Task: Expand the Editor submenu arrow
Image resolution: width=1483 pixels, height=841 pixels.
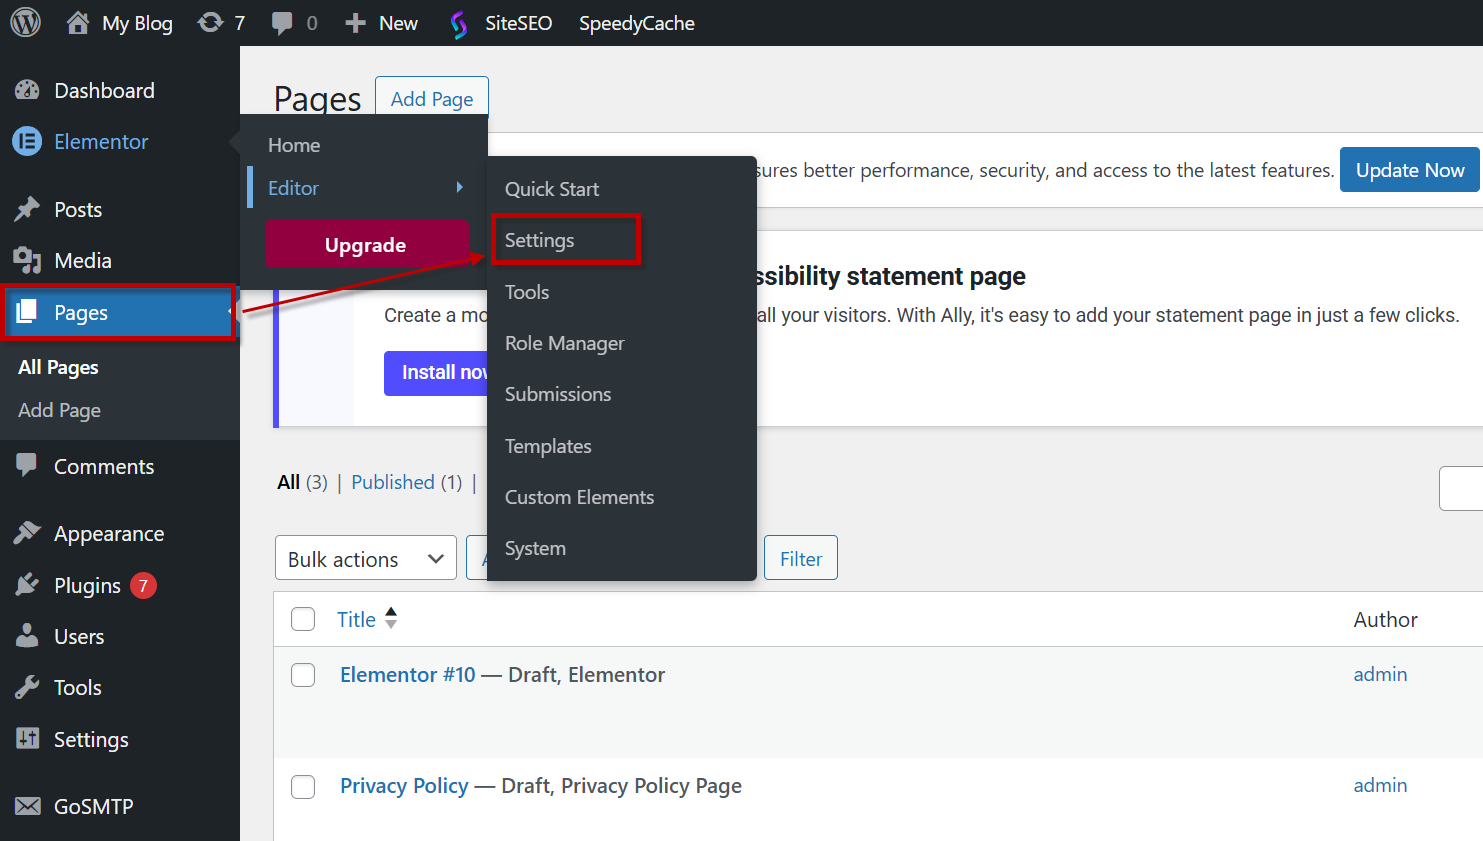Action: pyautogui.click(x=459, y=187)
